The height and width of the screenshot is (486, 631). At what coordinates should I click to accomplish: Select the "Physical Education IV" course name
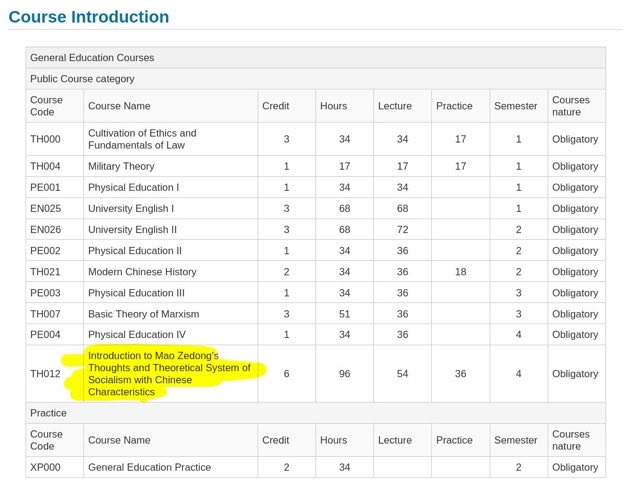[x=137, y=335]
